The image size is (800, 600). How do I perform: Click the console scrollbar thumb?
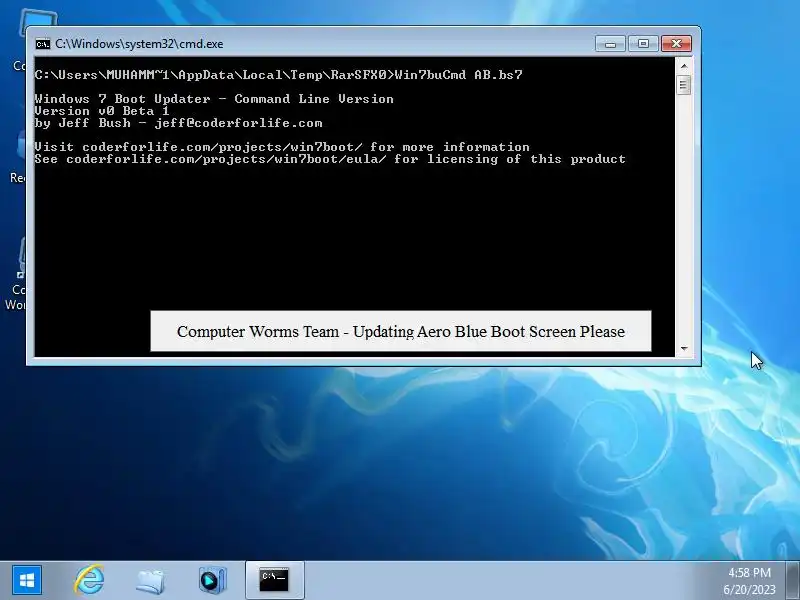(684, 84)
